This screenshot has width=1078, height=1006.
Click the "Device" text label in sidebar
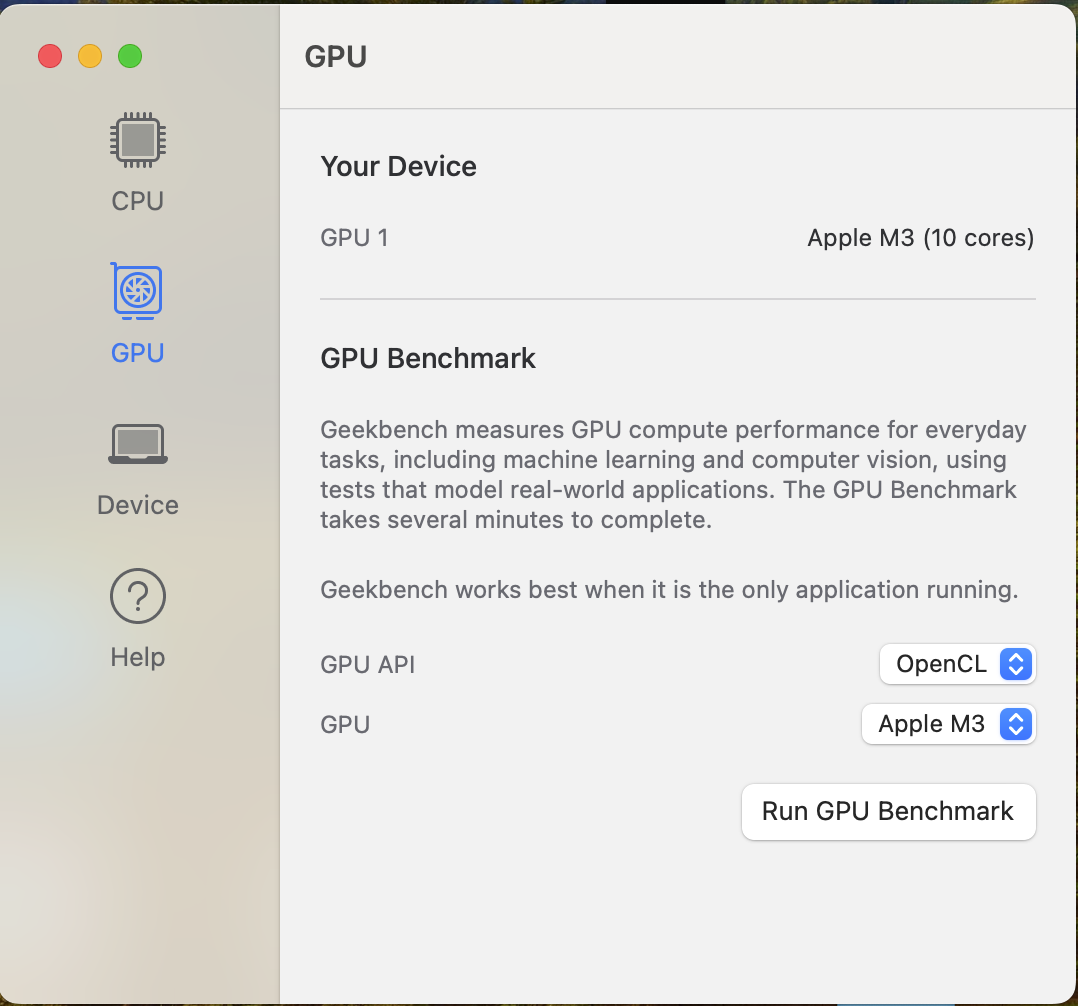tap(138, 505)
